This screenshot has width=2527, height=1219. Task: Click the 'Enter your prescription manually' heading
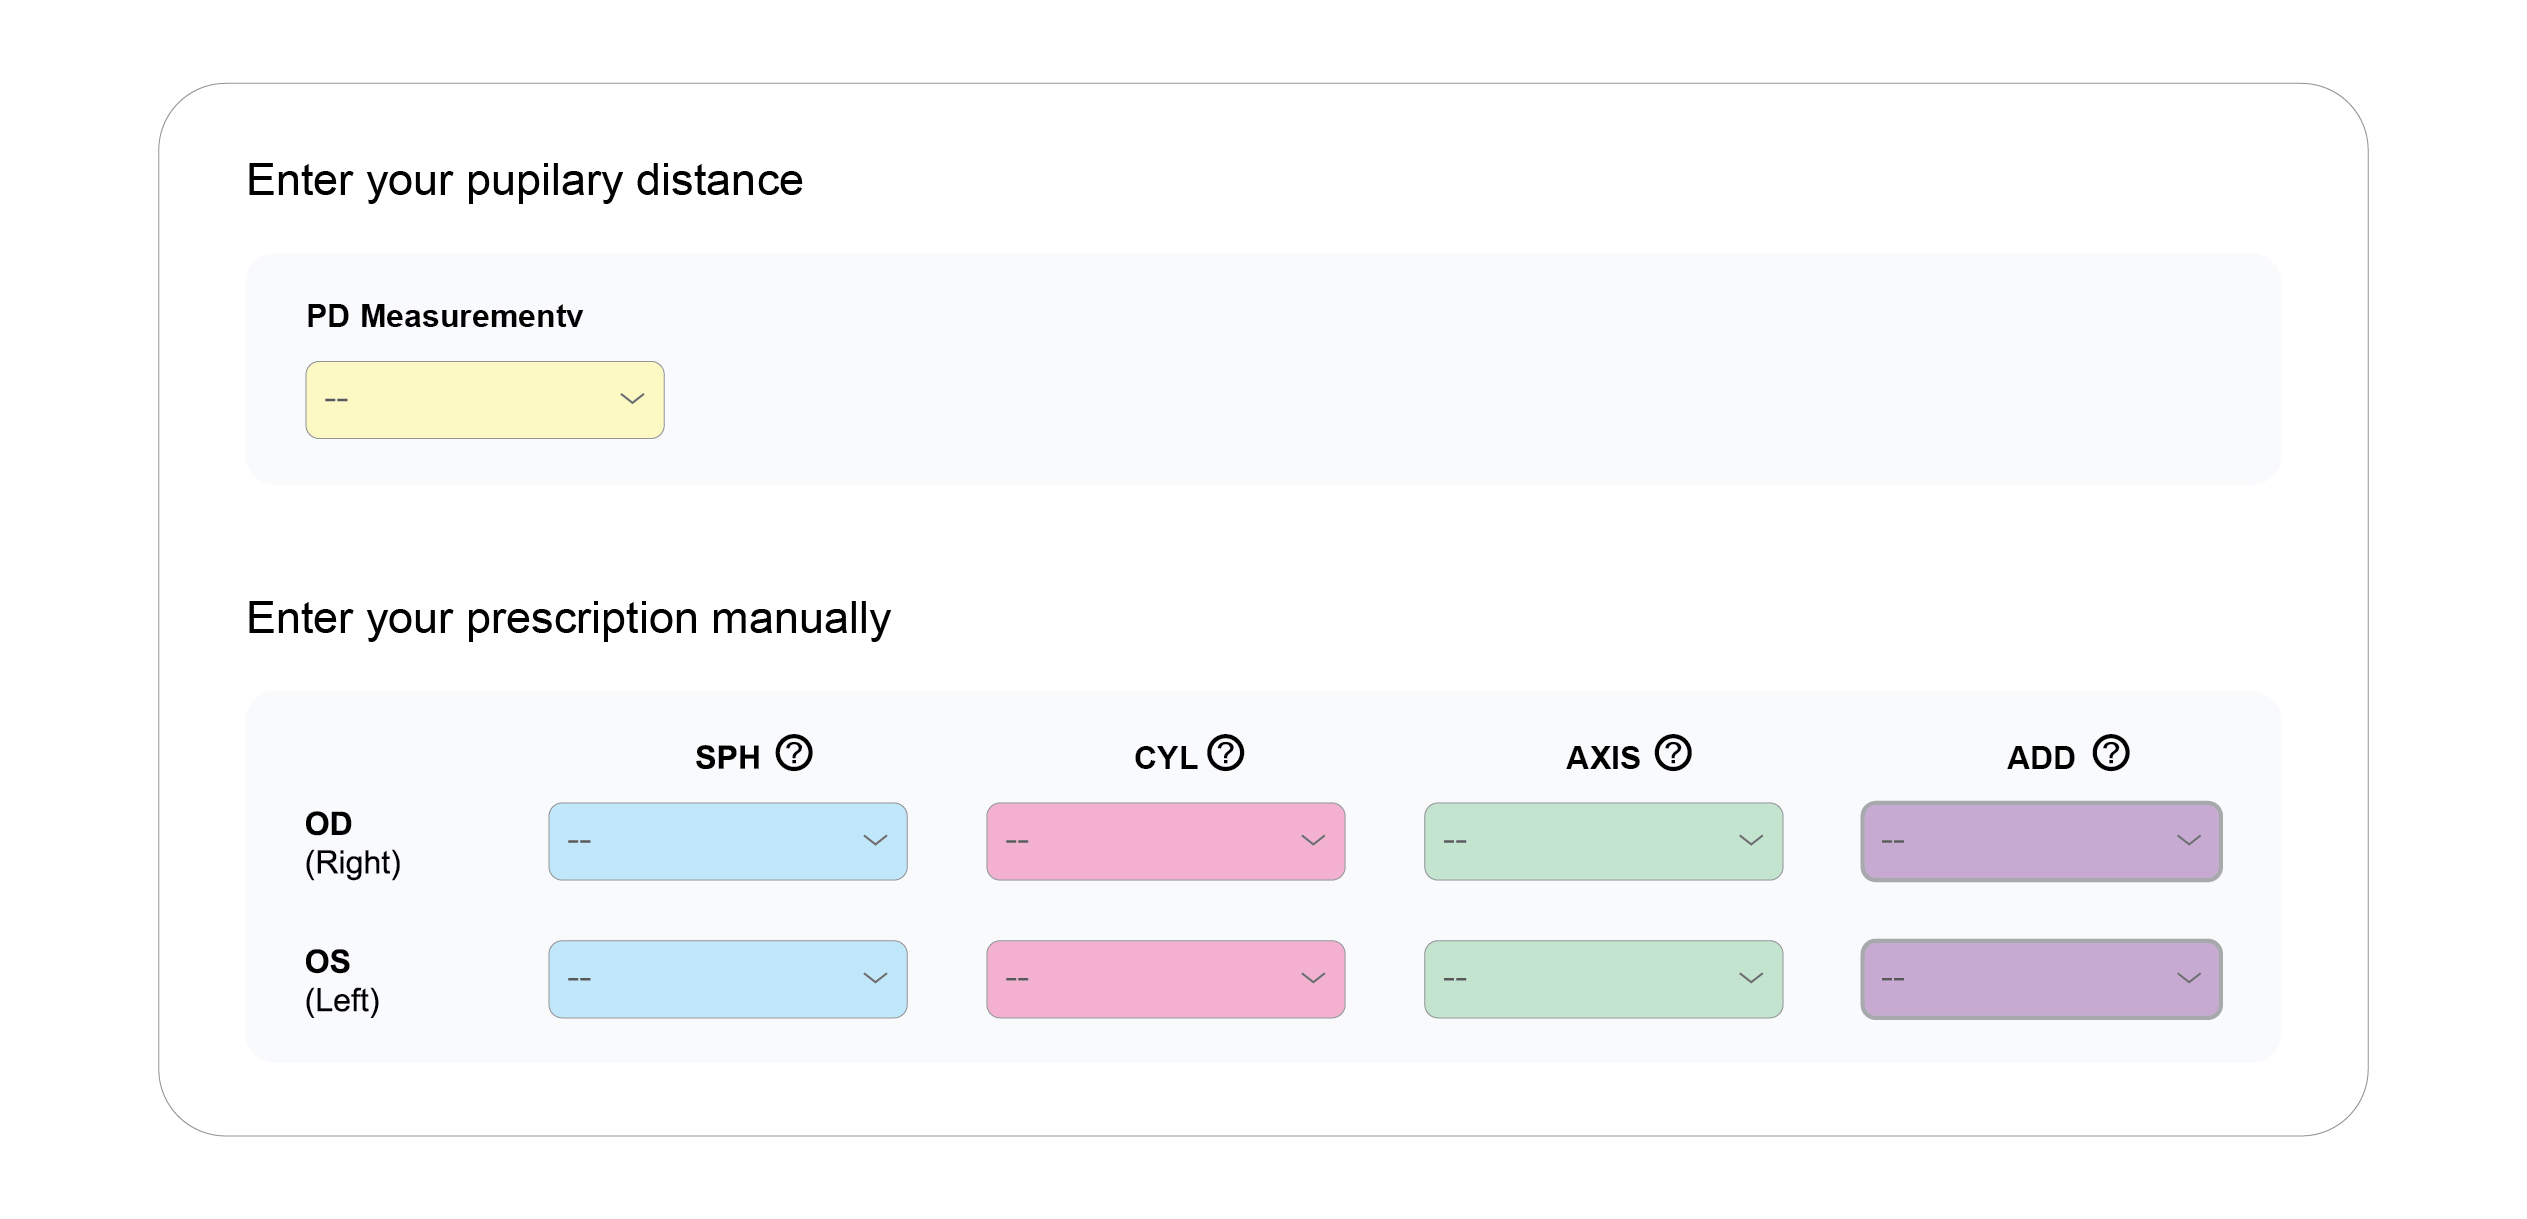click(x=568, y=618)
